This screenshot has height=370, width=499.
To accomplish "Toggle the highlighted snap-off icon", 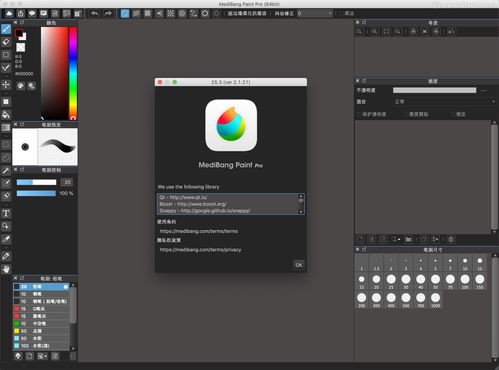I will (x=125, y=13).
